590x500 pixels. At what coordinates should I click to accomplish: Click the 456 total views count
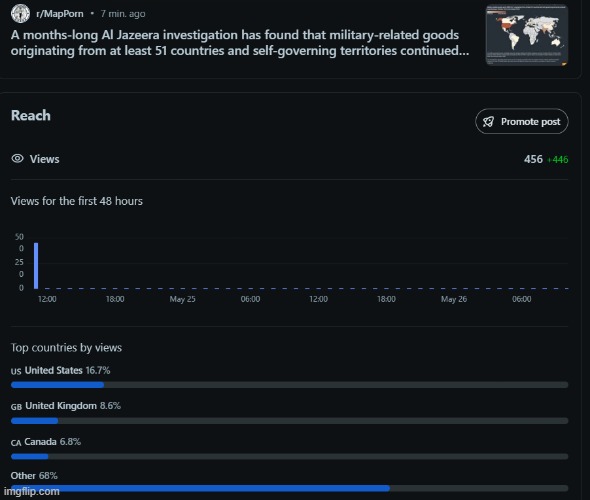tap(533, 159)
